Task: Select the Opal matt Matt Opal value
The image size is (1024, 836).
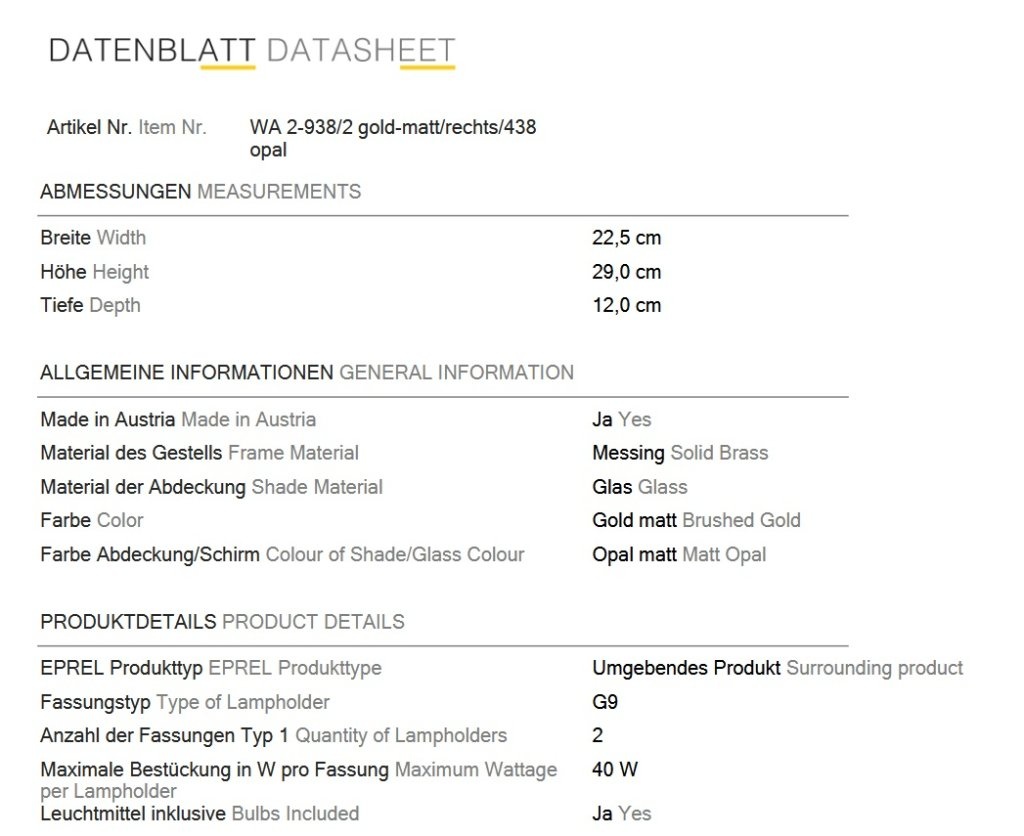Action: pyautogui.click(x=679, y=555)
